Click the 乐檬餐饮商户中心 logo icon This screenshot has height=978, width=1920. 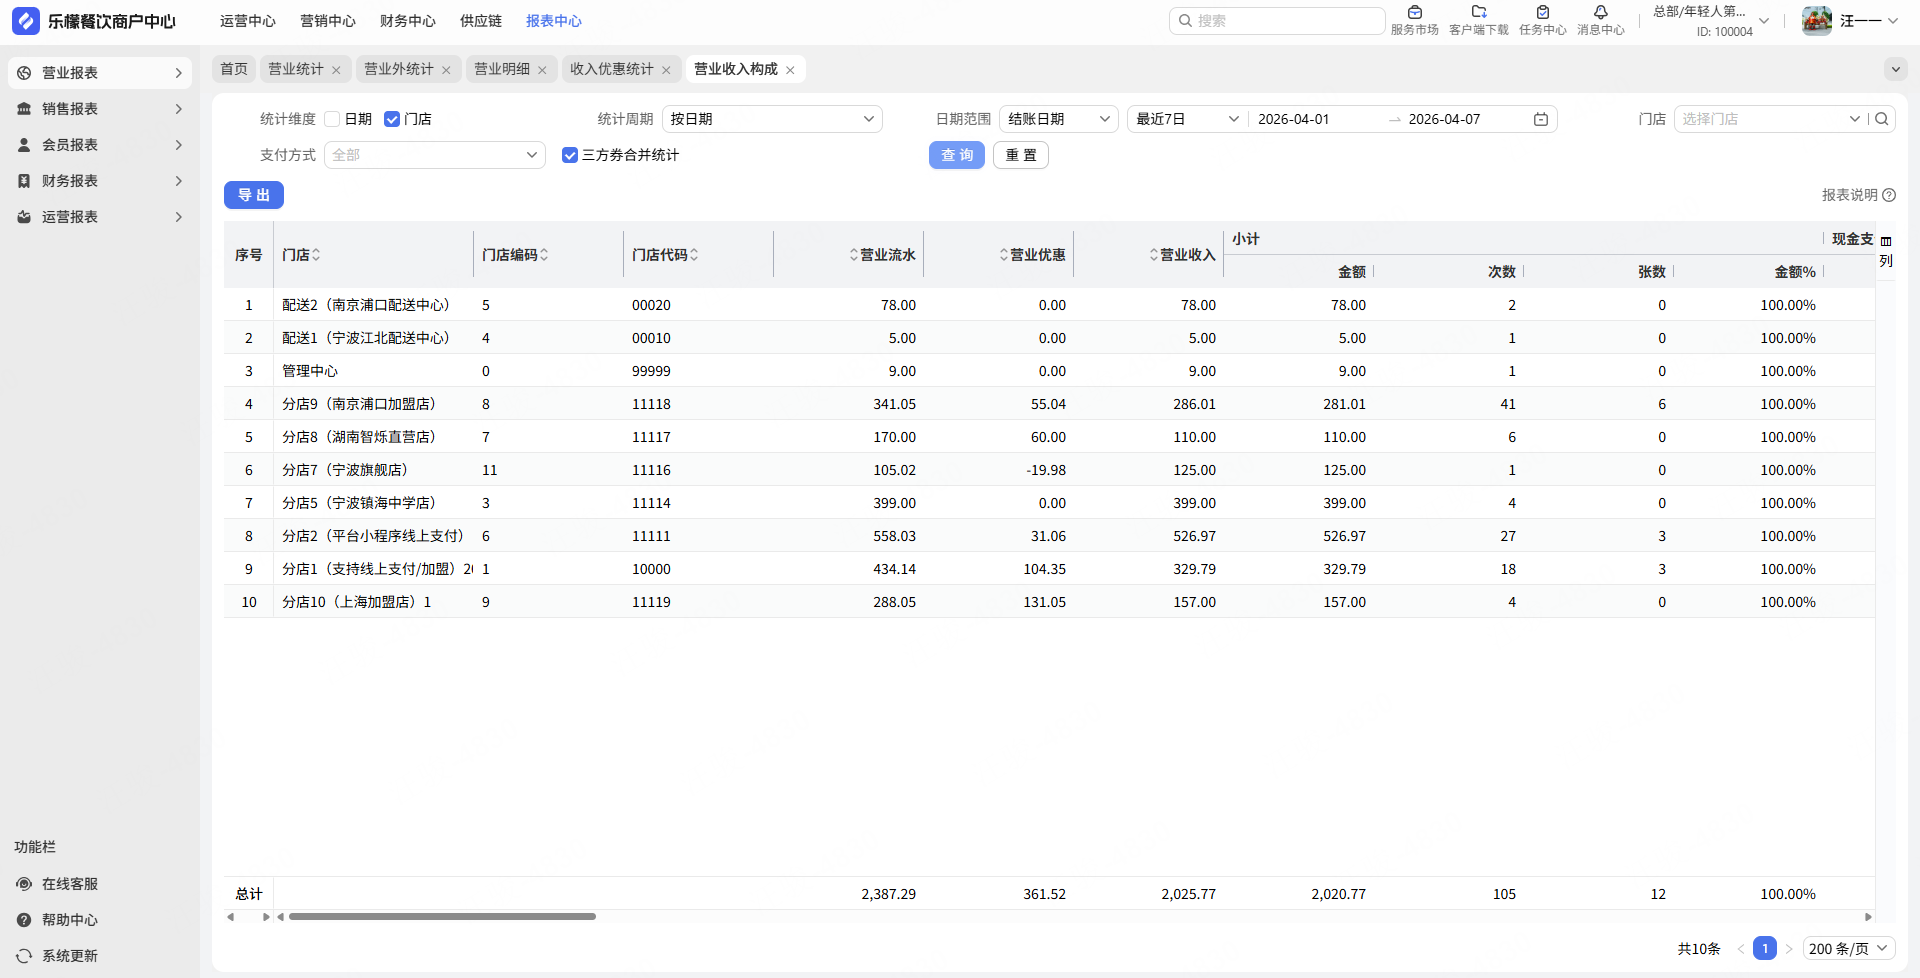(x=26, y=21)
